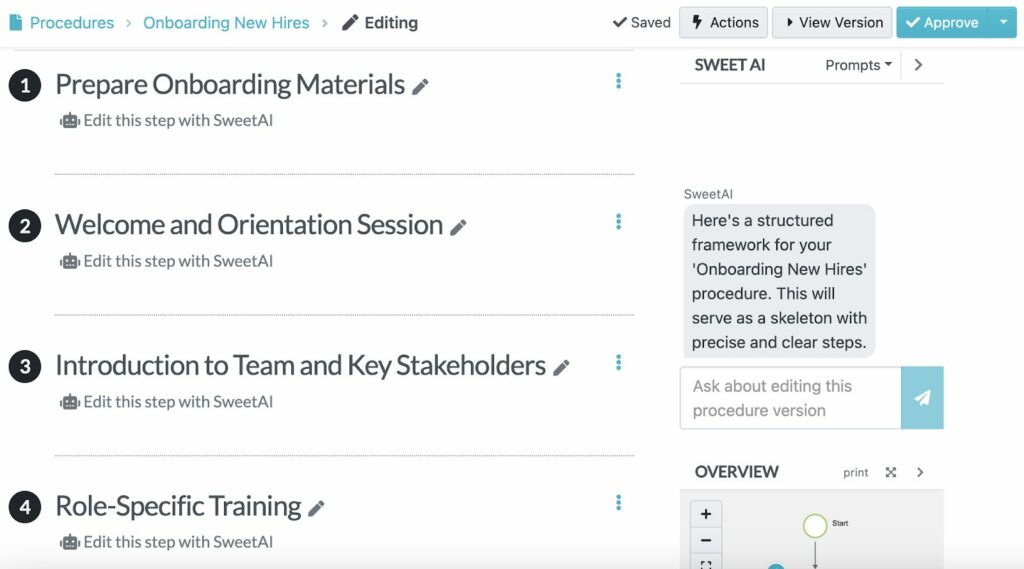Open the Prompts dropdown

(x=858, y=65)
